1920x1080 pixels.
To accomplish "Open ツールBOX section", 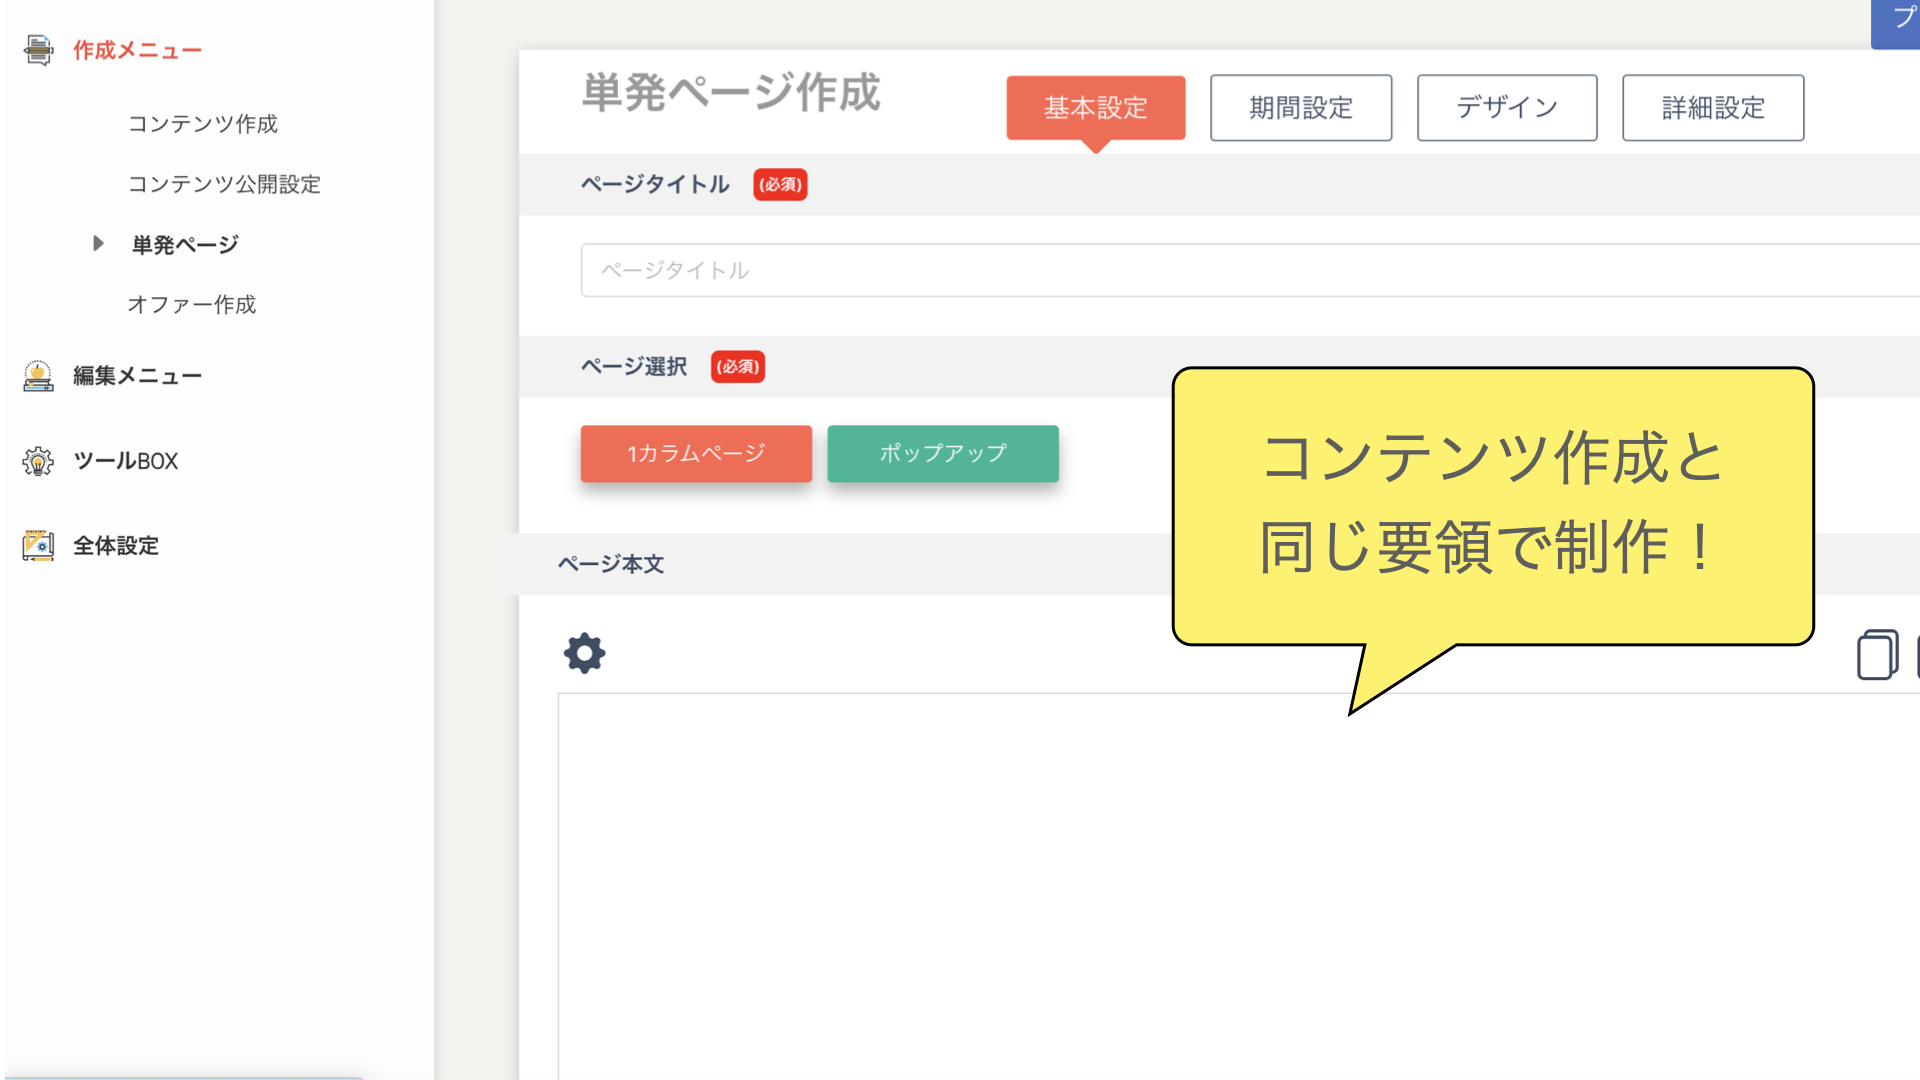I will click(125, 461).
